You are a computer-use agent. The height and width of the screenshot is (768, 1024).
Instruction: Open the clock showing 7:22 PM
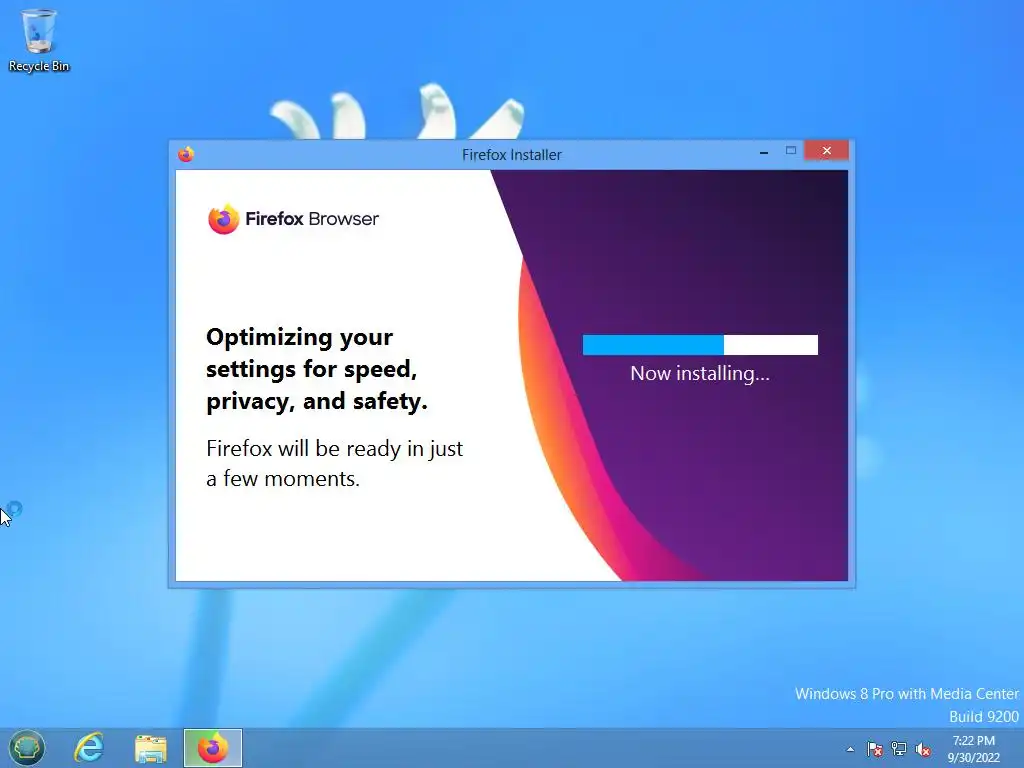point(974,749)
